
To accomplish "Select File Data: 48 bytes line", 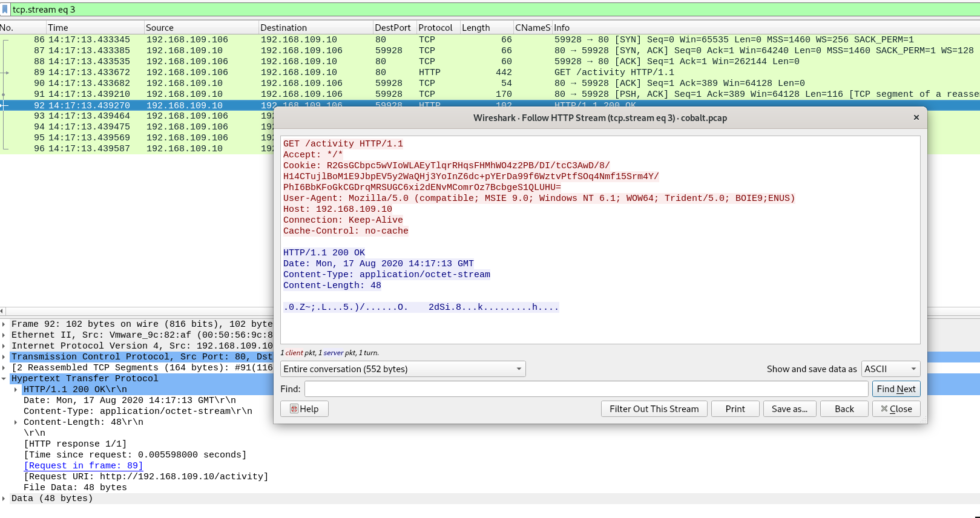I will [75, 487].
